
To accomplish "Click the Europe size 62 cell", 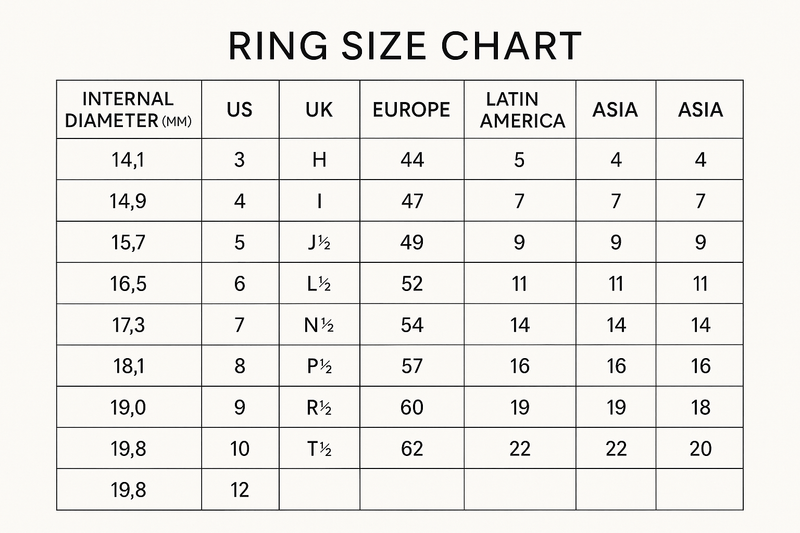I will point(411,449).
